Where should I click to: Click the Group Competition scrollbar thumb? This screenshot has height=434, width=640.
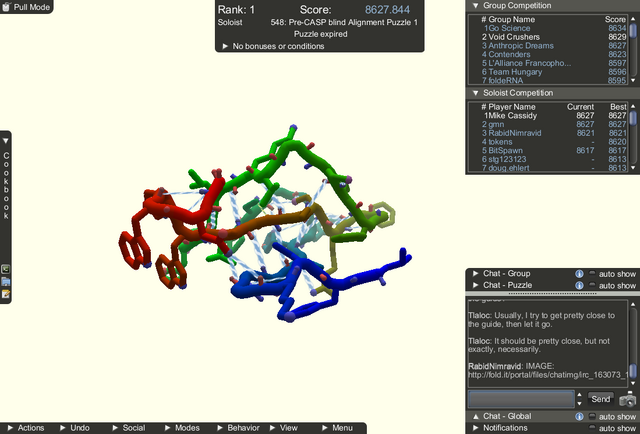[x=633, y=31]
